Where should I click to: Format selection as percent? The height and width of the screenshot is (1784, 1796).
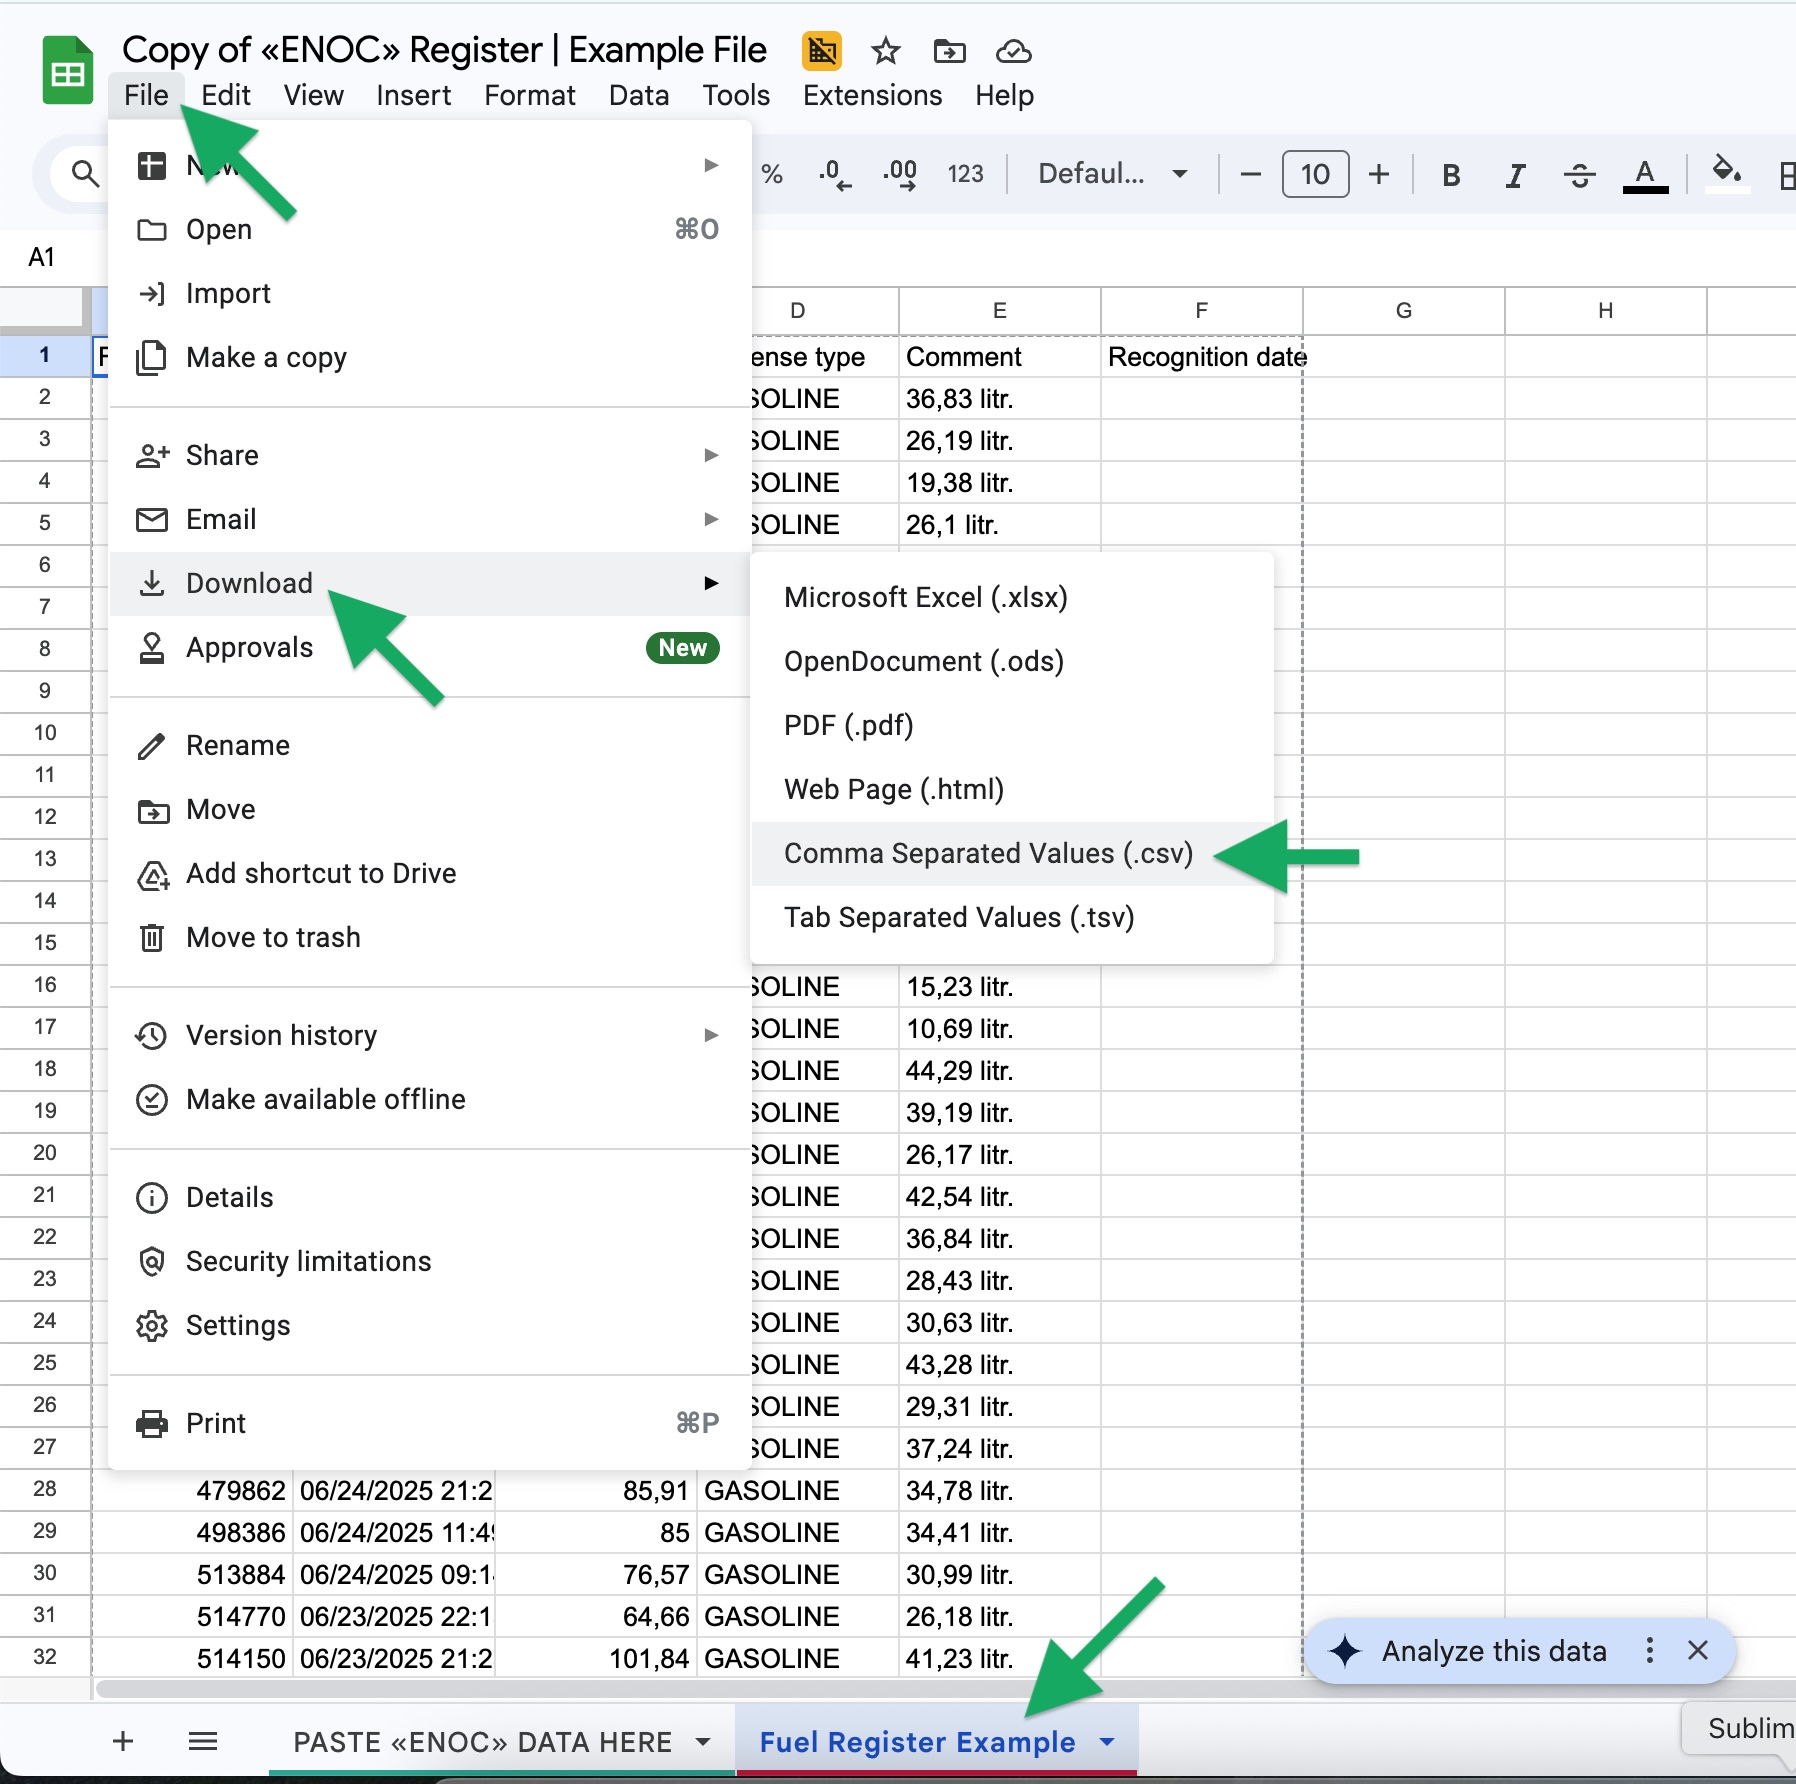tap(771, 174)
